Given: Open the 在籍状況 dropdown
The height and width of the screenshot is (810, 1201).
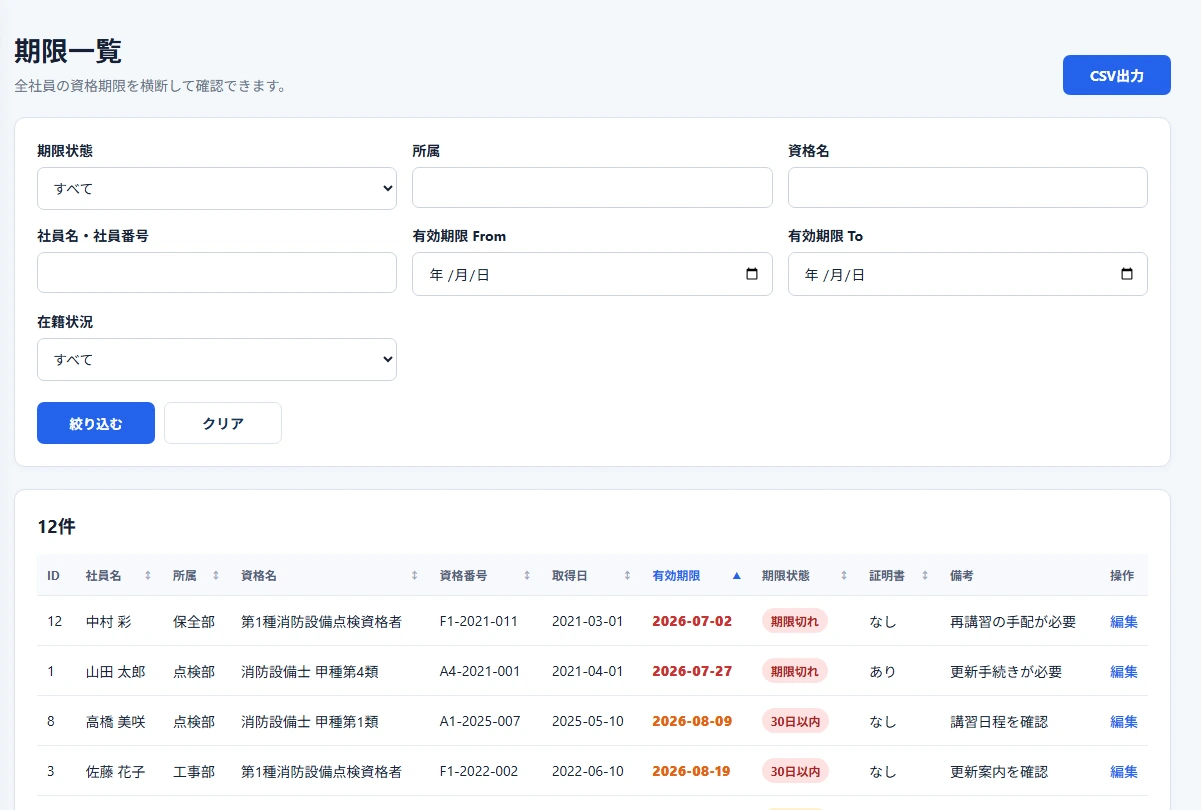Looking at the screenshot, I should (217, 359).
